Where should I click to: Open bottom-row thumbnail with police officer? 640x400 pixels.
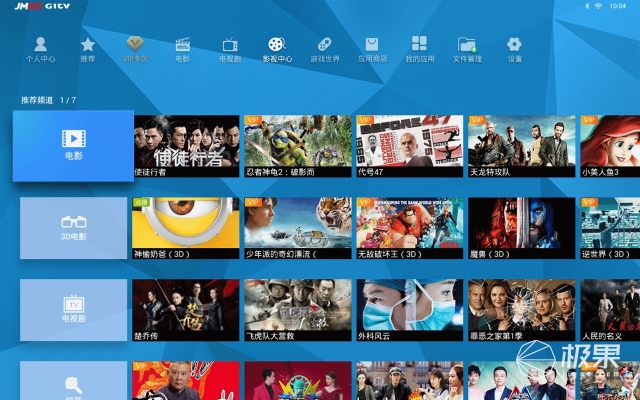point(409,380)
